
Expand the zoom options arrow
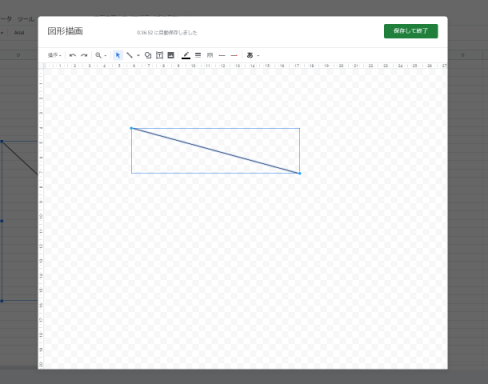pyautogui.click(x=105, y=56)
